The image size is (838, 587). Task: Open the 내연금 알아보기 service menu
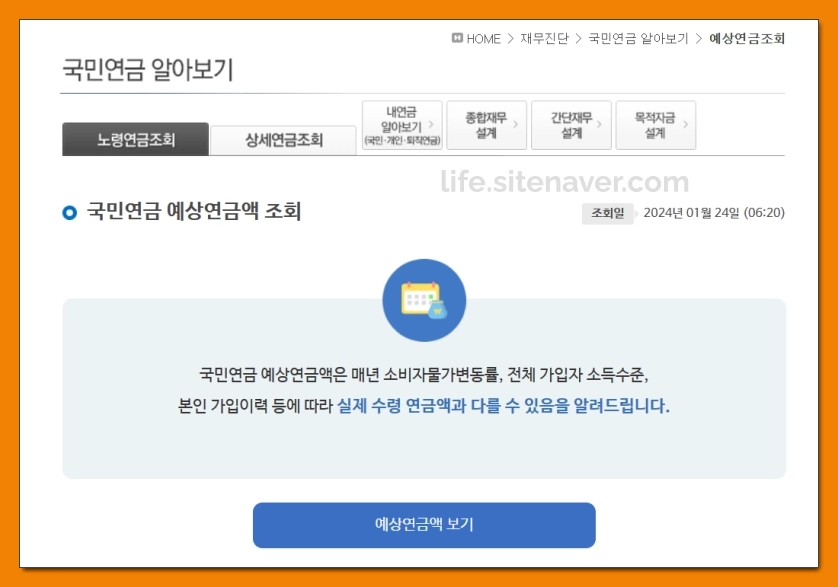point(400,124)
